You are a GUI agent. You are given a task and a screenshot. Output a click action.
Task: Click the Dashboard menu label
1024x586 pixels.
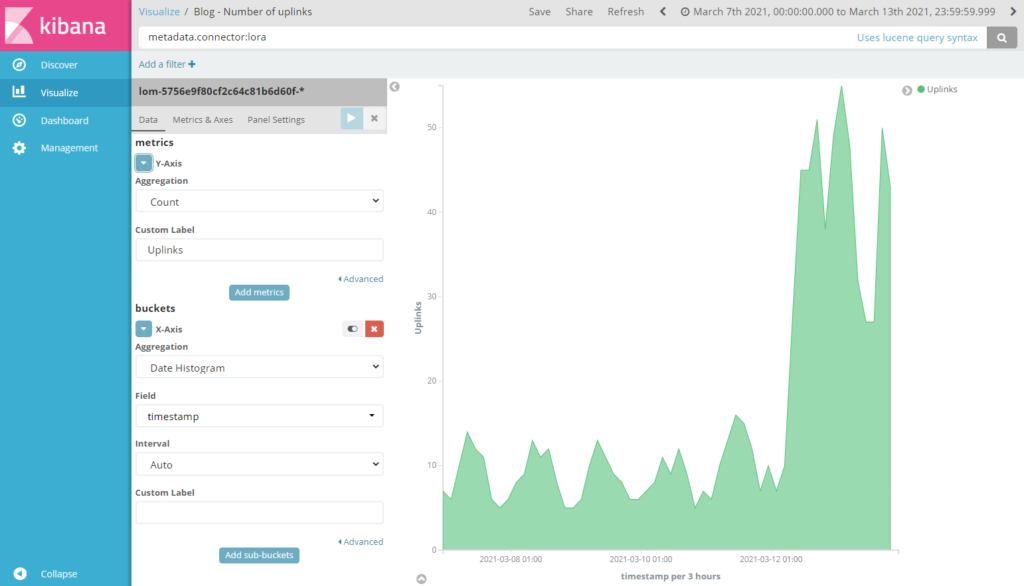click(64, 120)
